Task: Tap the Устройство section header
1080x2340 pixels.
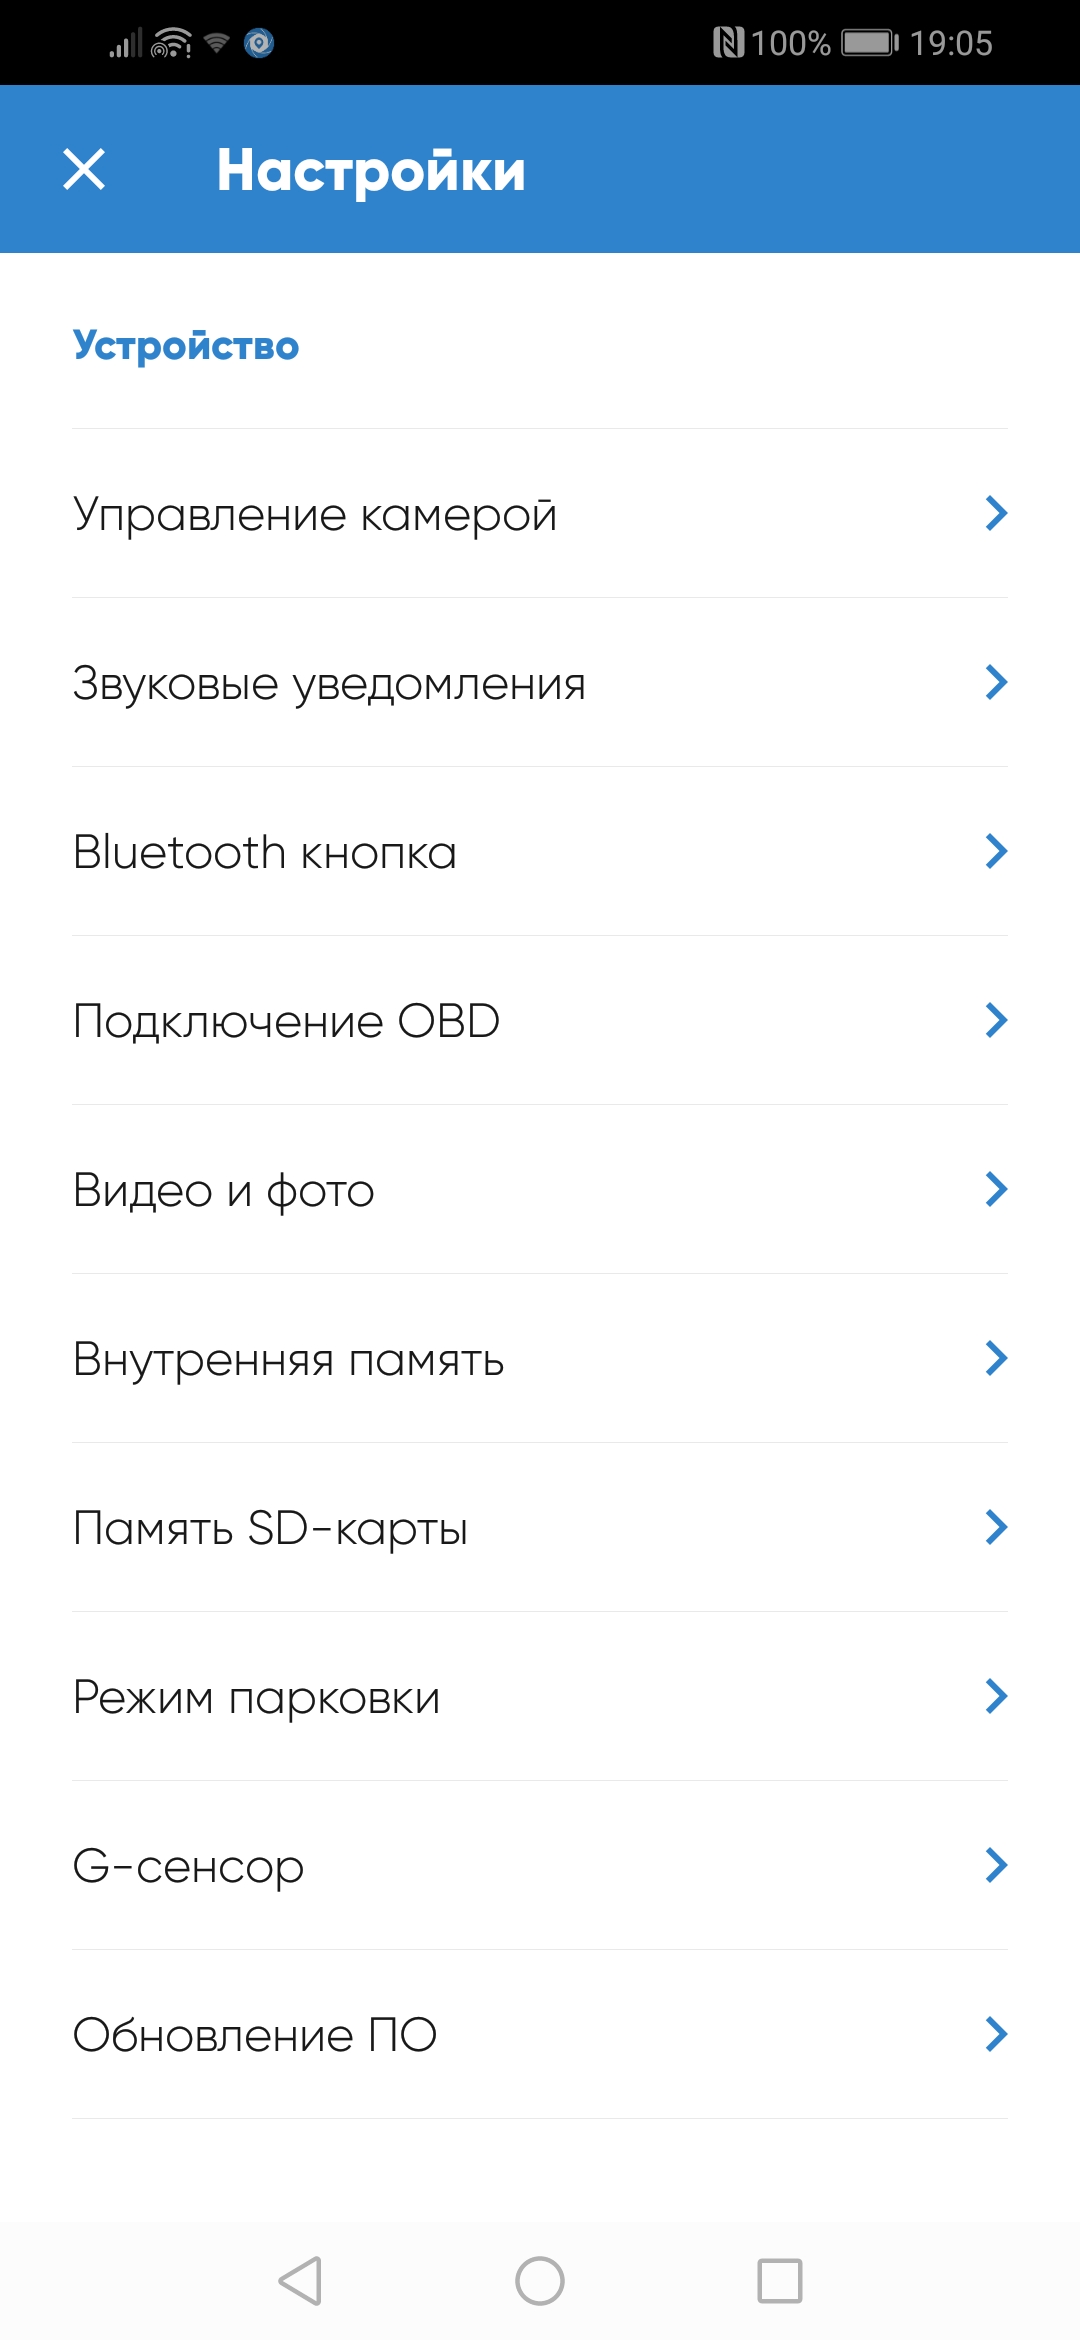Action: coord(186,346)
